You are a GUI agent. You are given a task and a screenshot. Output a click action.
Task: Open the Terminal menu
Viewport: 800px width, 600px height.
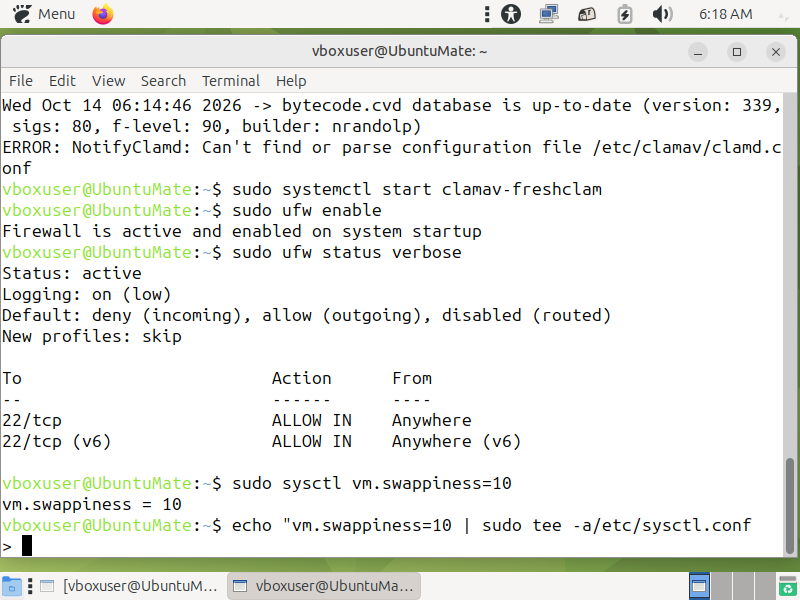(231, 81)
